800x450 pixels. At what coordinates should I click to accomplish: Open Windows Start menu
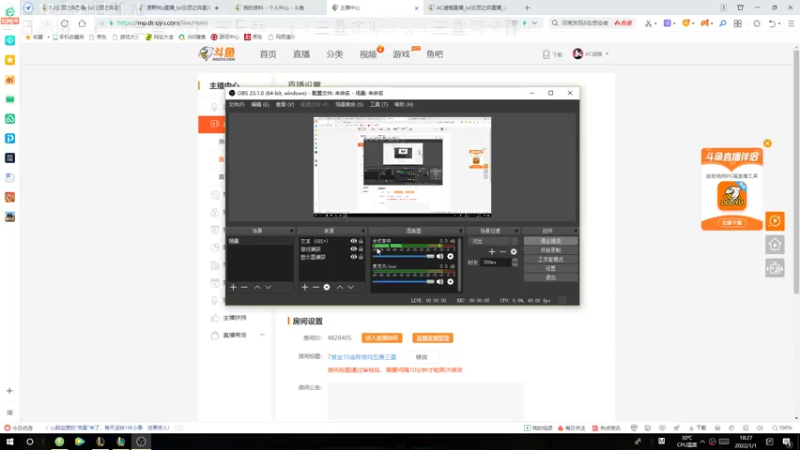pos(10,442)
